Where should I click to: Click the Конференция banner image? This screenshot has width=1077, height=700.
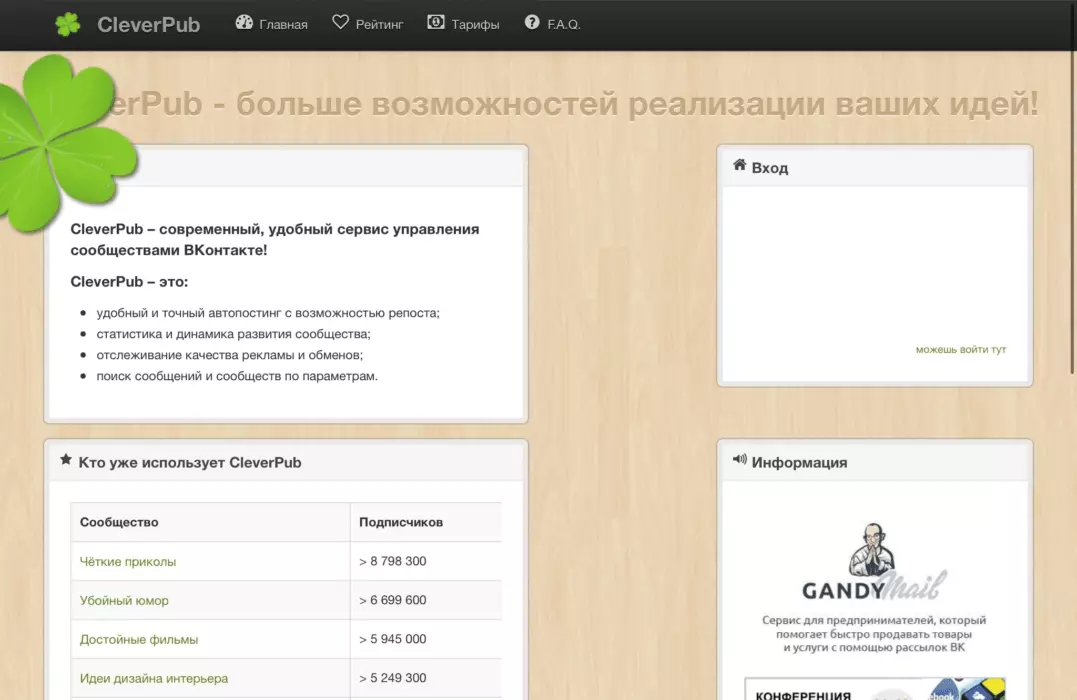pos(874,688)
